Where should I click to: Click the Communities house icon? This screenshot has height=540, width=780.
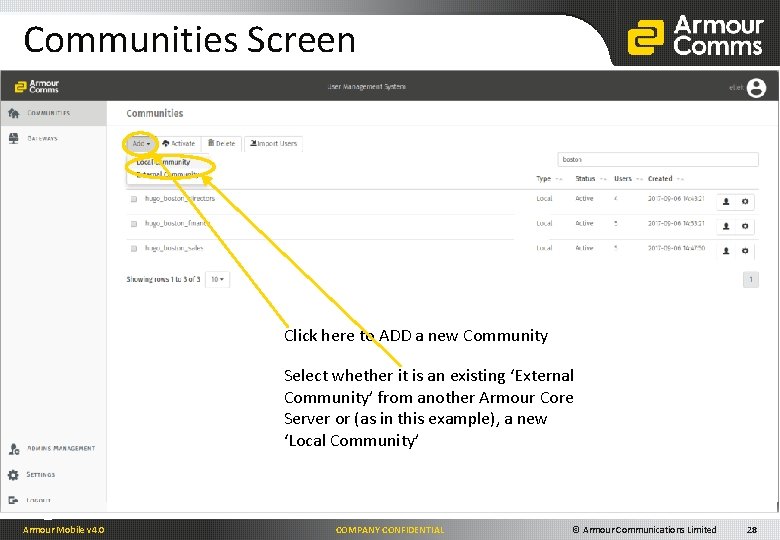[x=13, y=113]
